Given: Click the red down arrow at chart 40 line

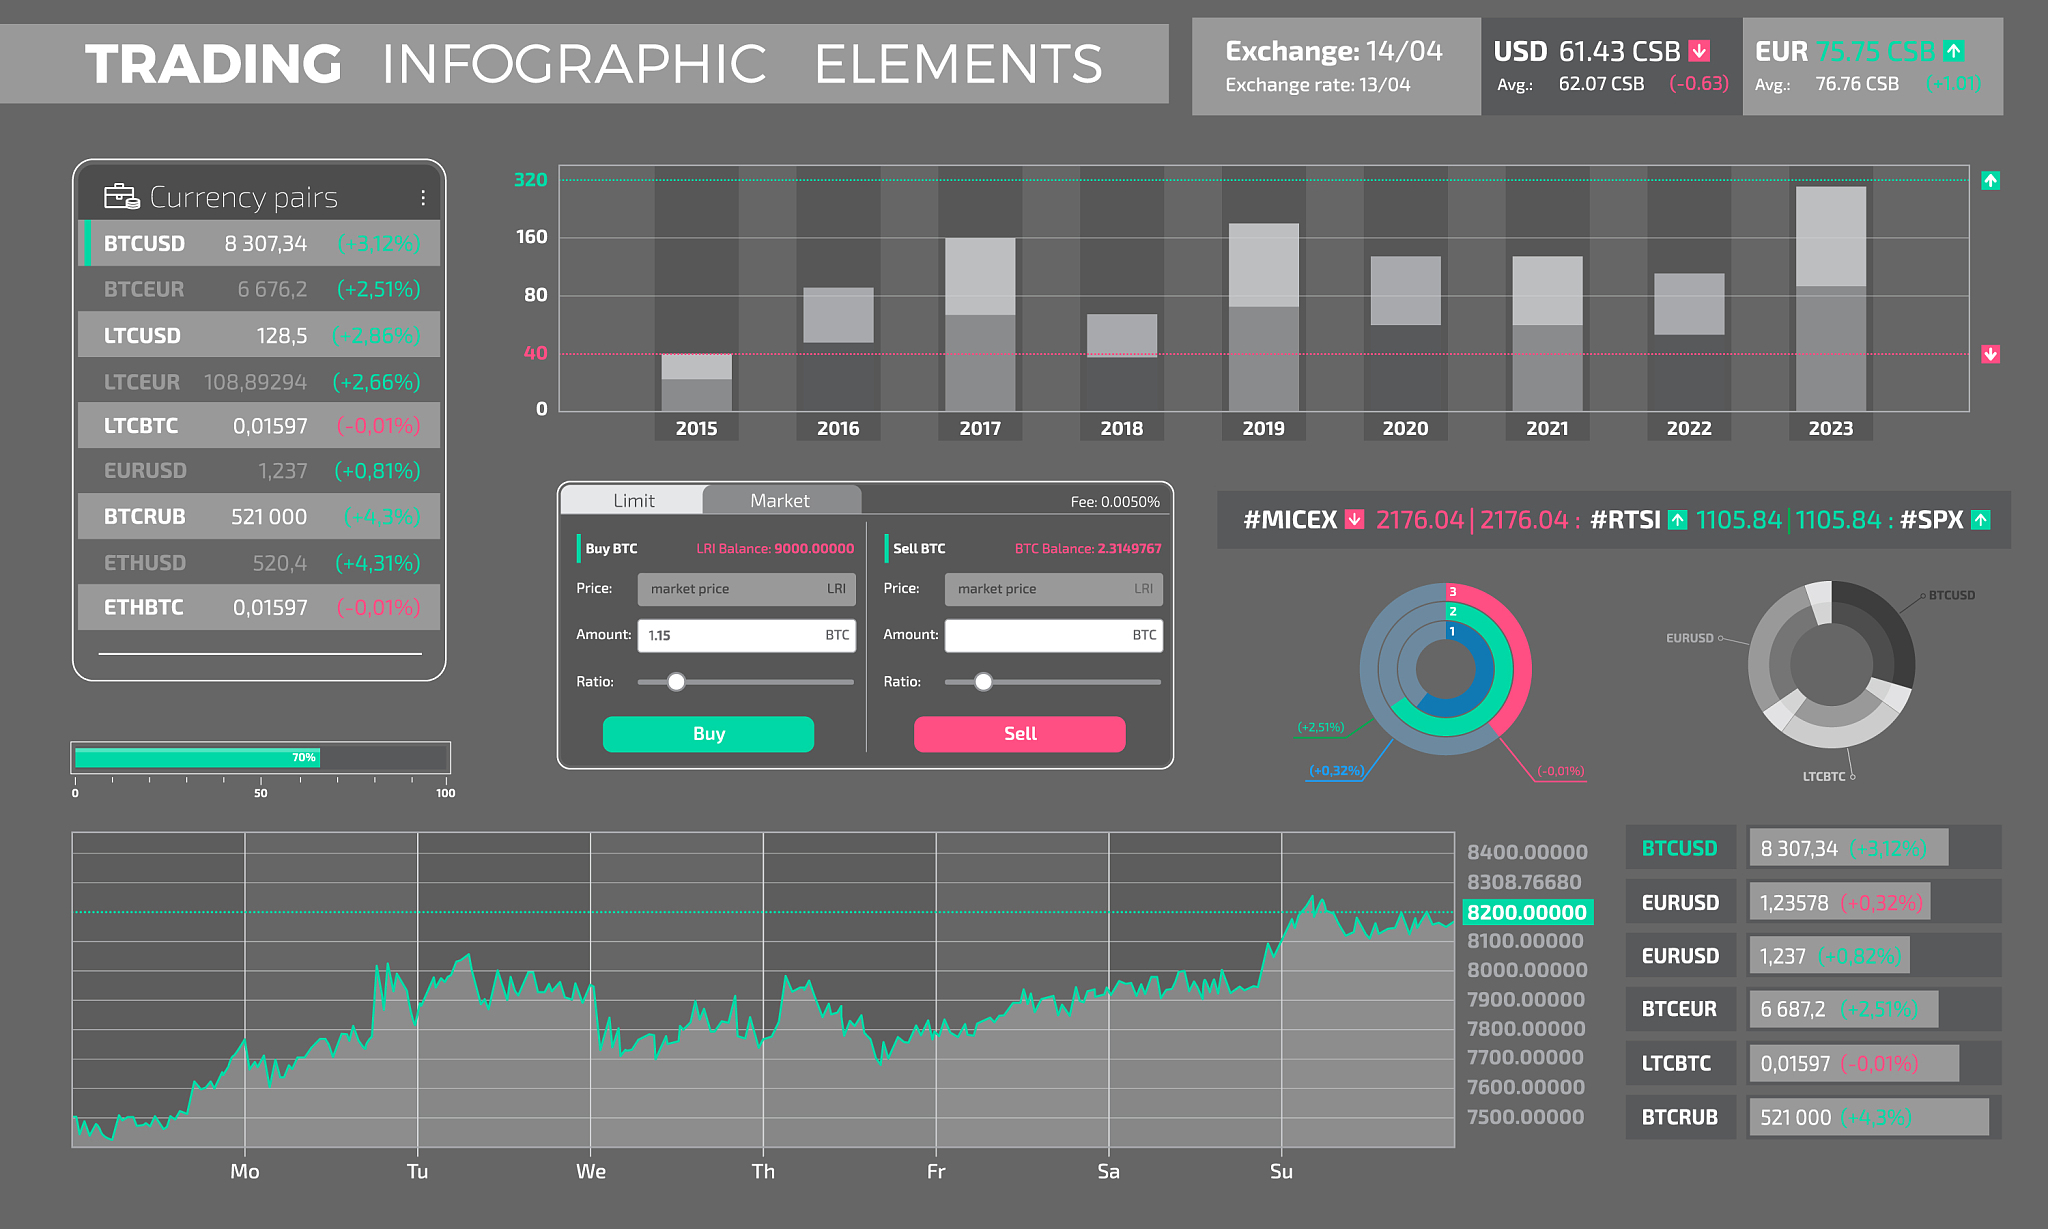Looking at the screenshot, I should pos(1990,354).
